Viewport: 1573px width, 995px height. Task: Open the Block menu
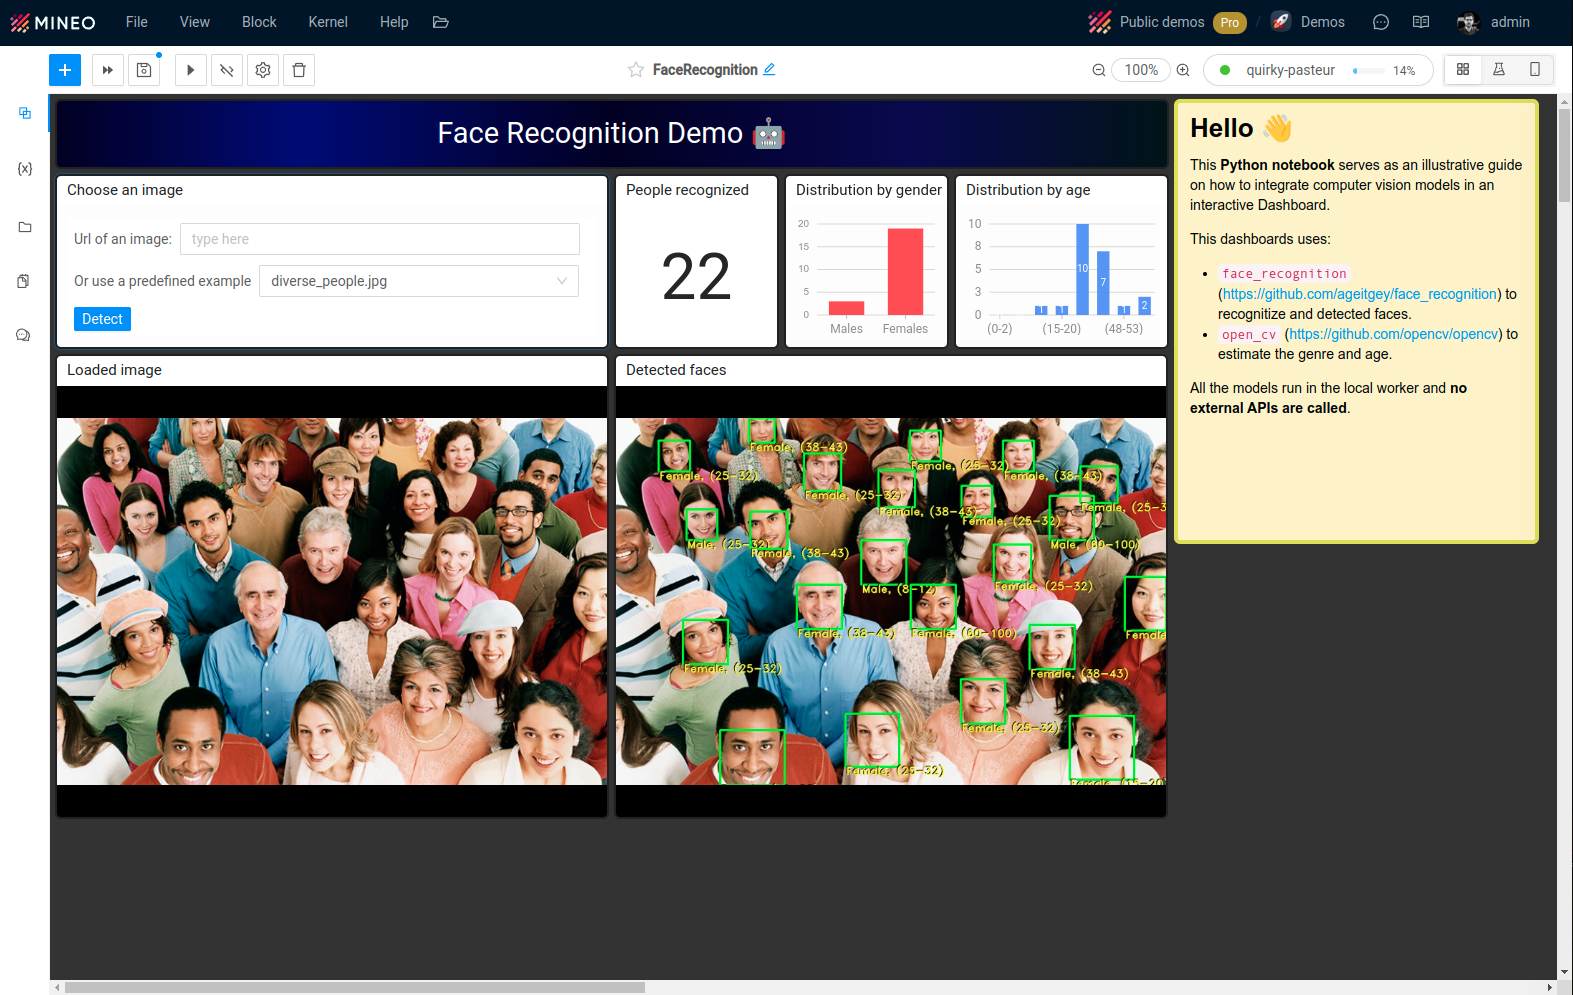tap(259, 22)
